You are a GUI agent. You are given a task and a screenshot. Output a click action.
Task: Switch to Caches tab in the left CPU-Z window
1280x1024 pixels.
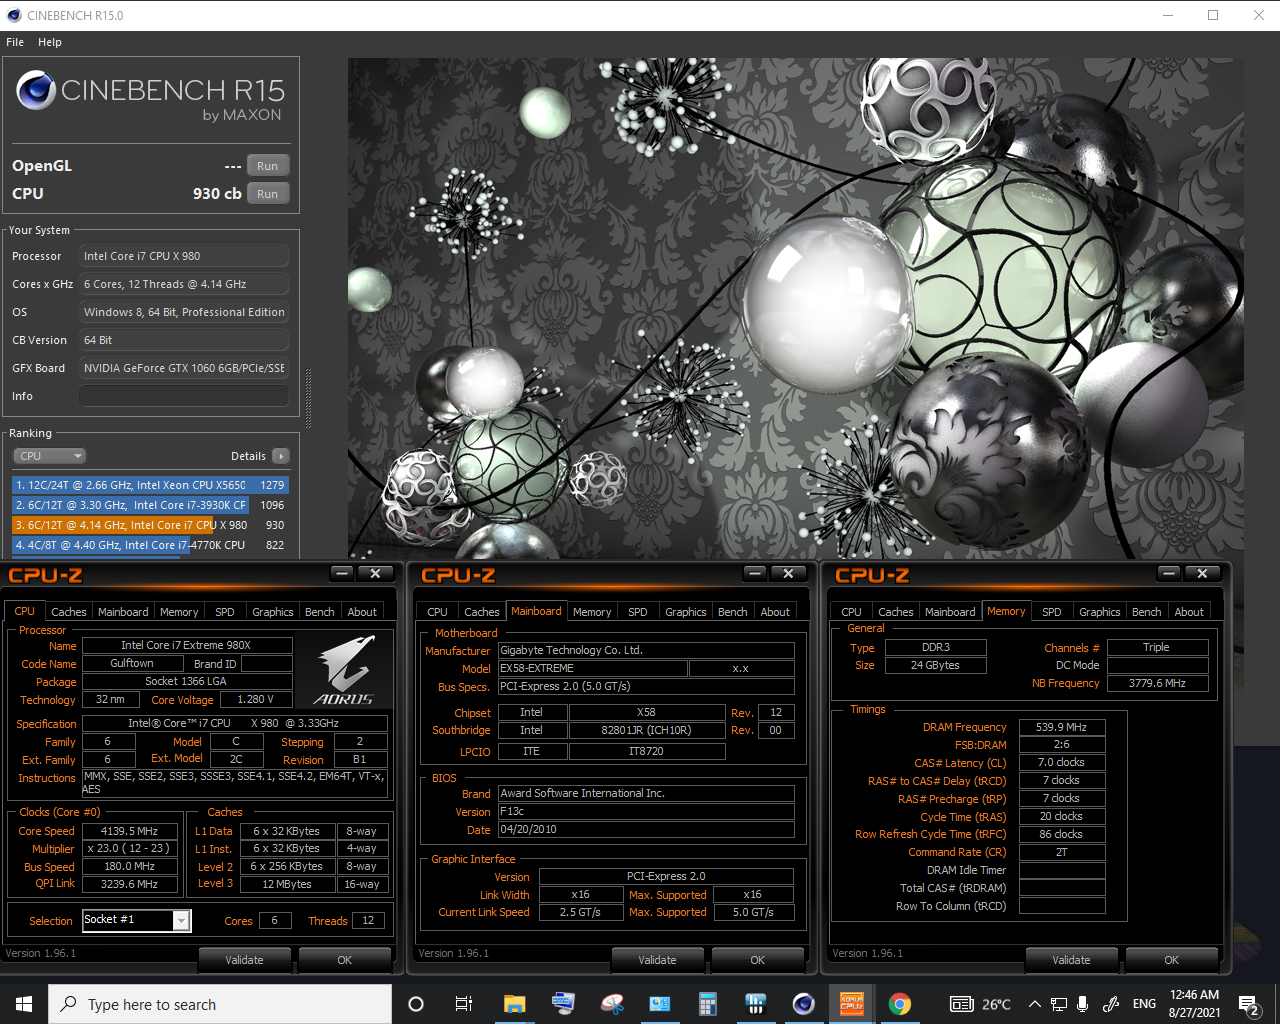tap(68, 612)
